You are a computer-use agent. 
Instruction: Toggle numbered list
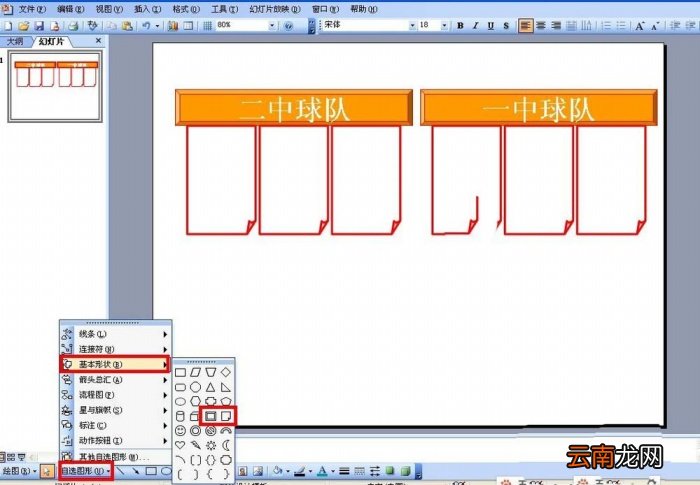click(x=606, y=26)
